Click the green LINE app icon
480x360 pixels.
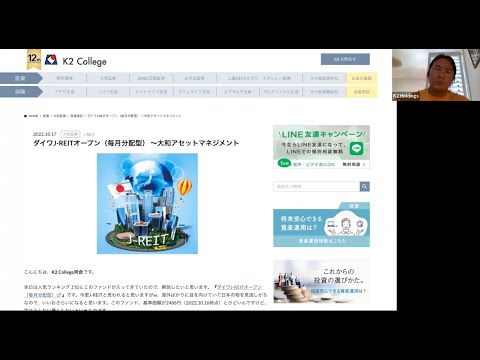(x=356, y=148)
